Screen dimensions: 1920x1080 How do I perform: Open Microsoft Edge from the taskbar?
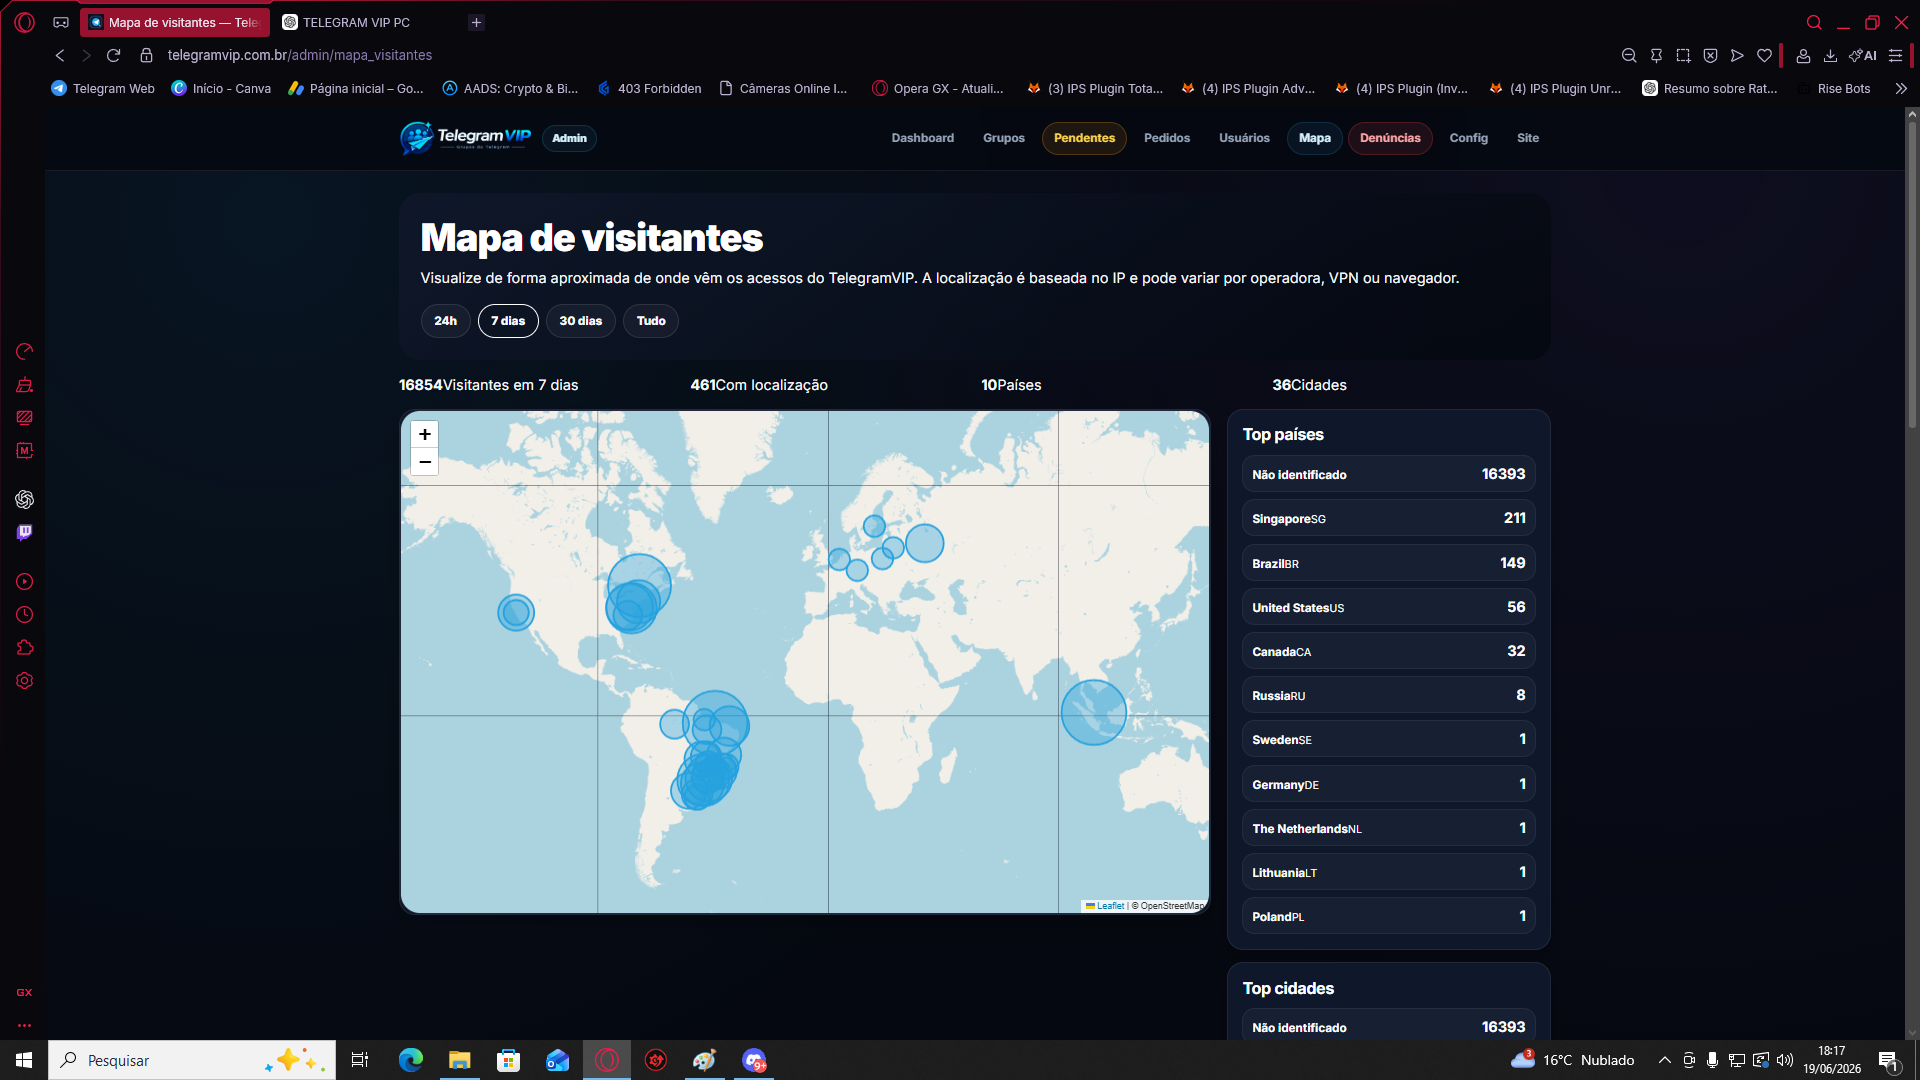(411, 1060)
